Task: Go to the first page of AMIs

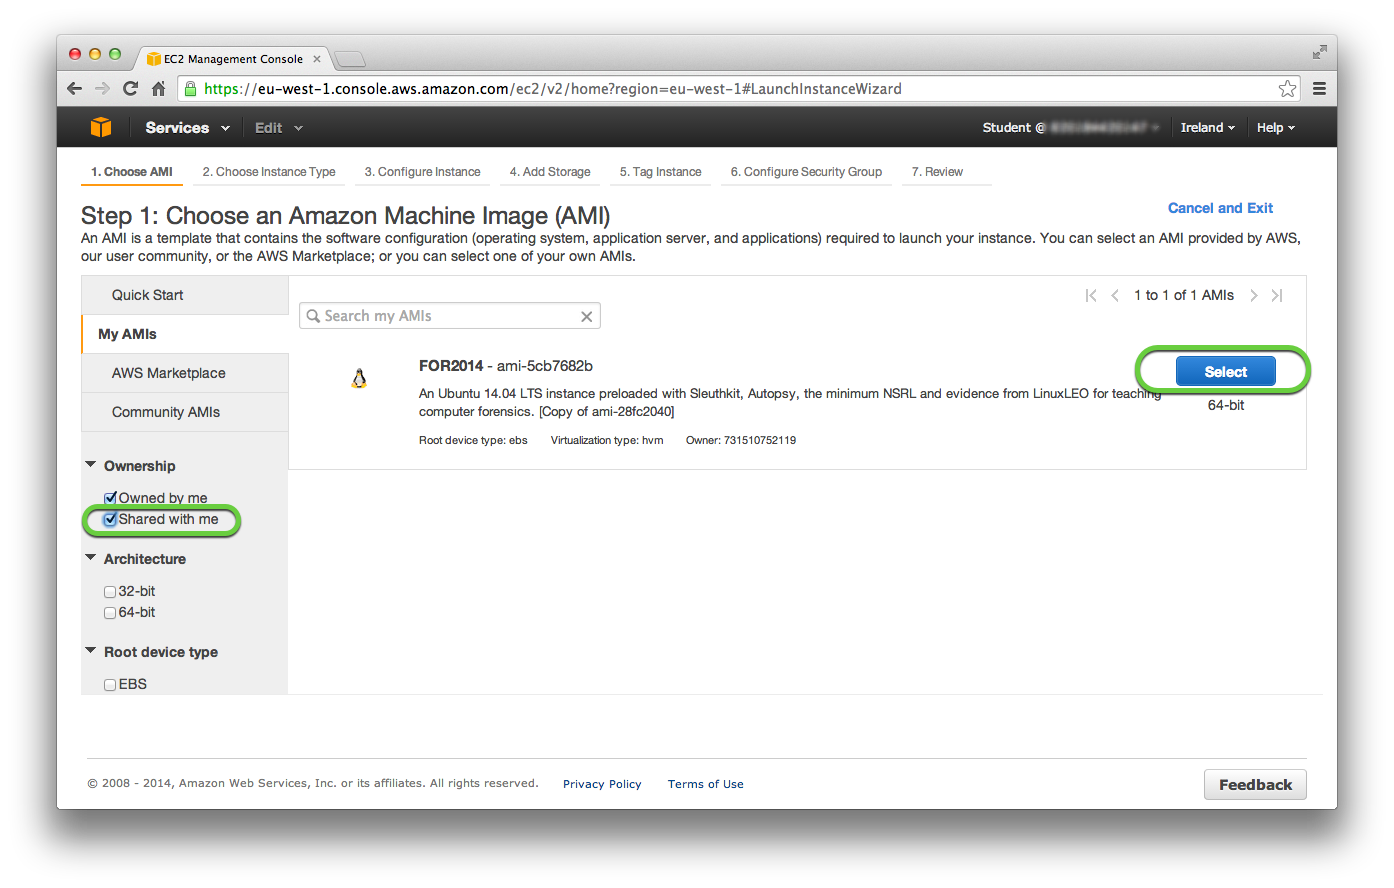Action: pos(1091,295)
